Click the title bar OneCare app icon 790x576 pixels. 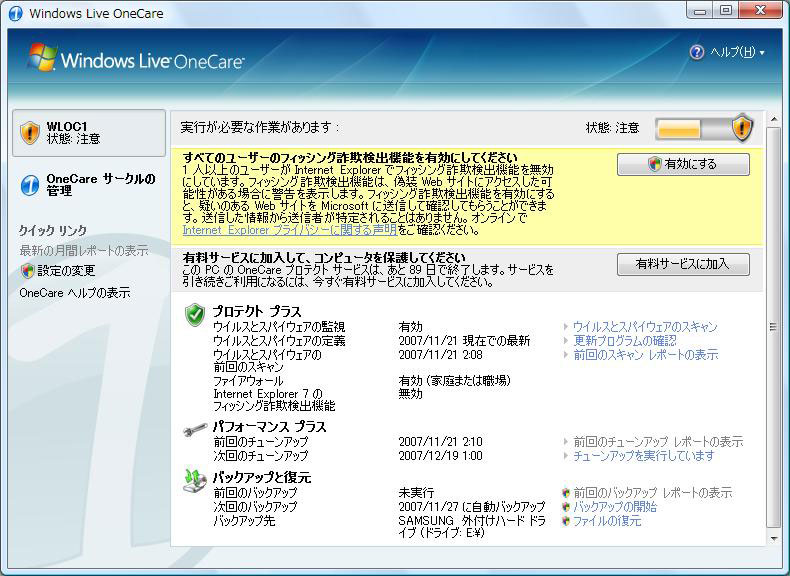[16, 13]
